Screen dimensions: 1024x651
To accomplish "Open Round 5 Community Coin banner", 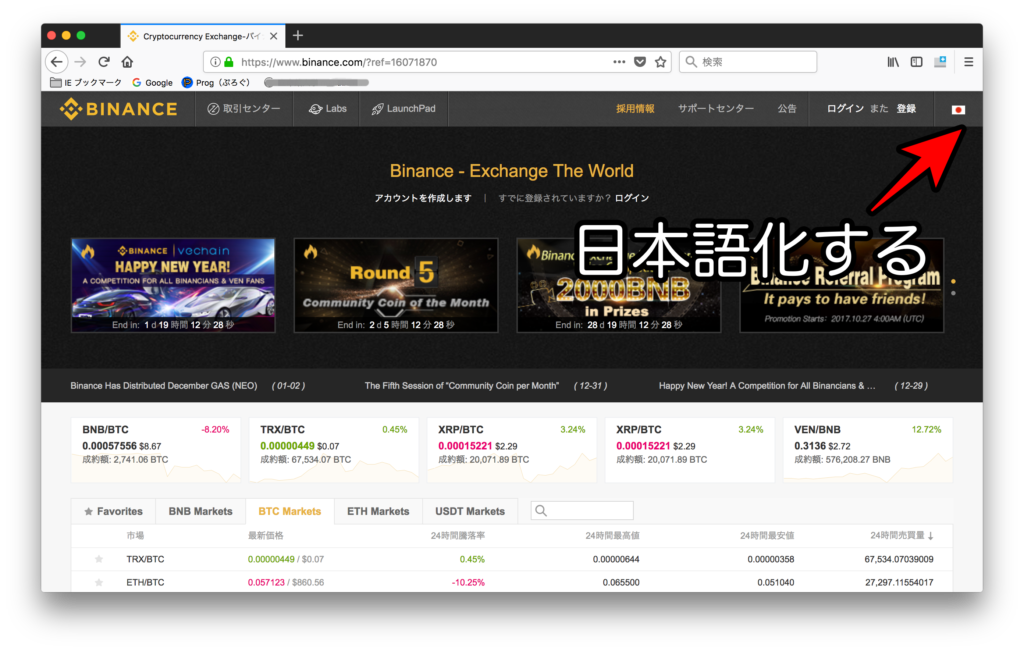I will [396, 285].
